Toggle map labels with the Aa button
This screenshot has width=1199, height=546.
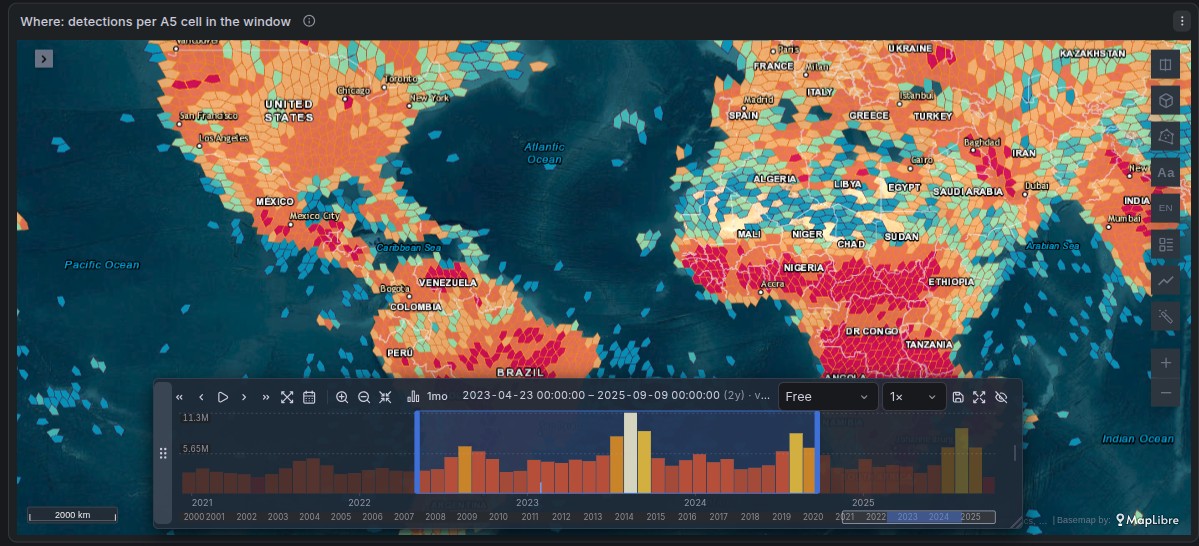pyautogui.click(x=1165, y=173)
